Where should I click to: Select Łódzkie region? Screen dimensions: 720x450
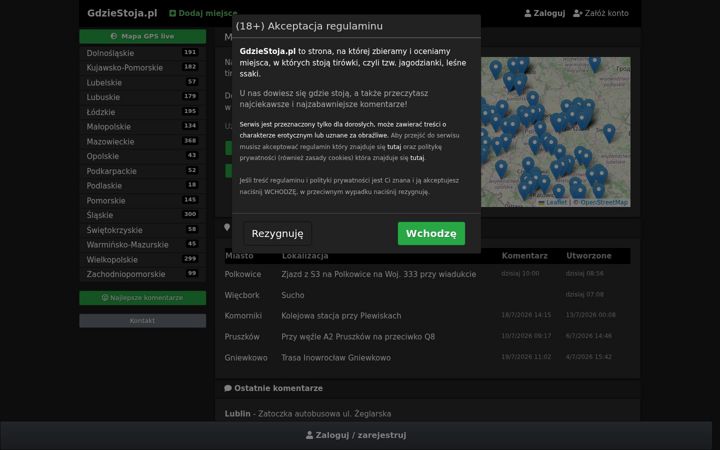[x=143, y=112]
